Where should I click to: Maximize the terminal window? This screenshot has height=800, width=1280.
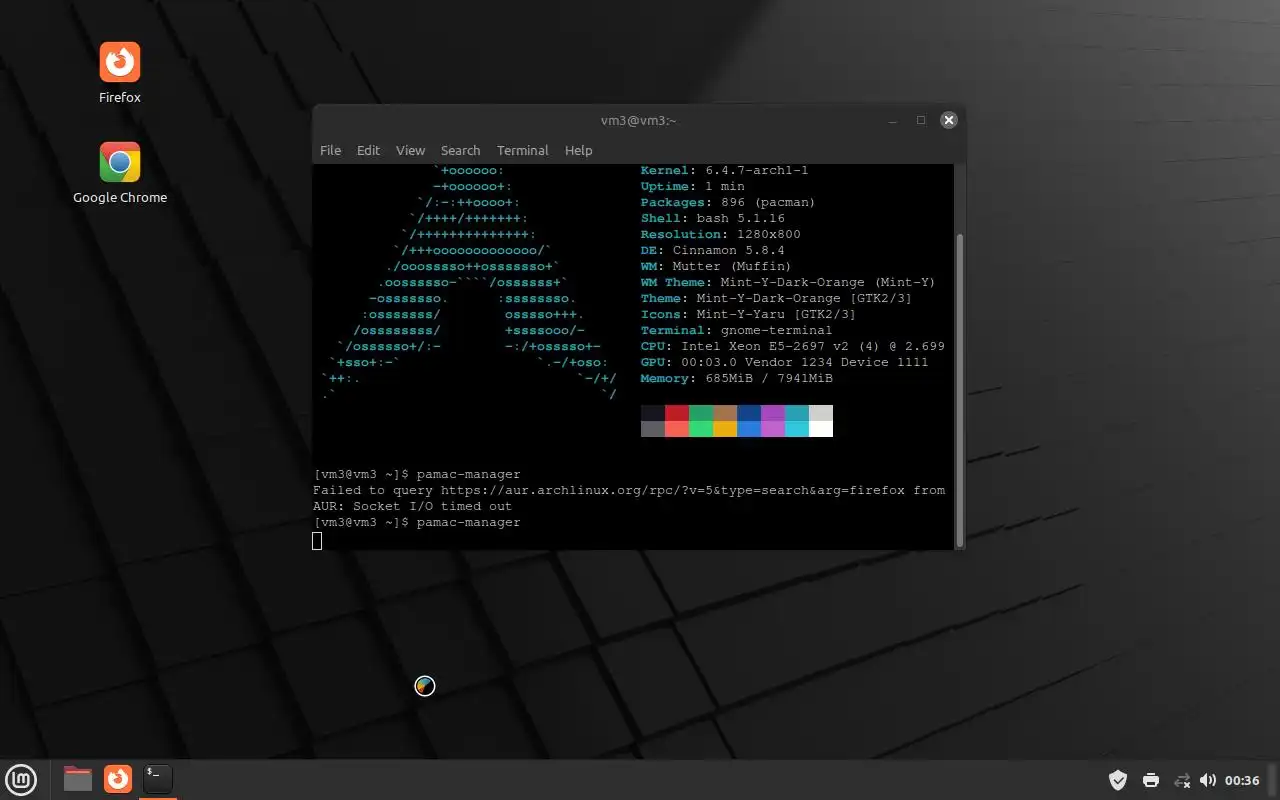click(921, 120)
